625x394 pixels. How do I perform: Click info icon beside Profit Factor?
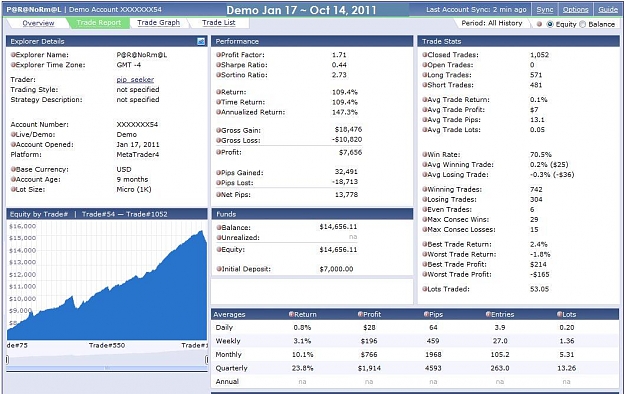(x=218, y=55)
